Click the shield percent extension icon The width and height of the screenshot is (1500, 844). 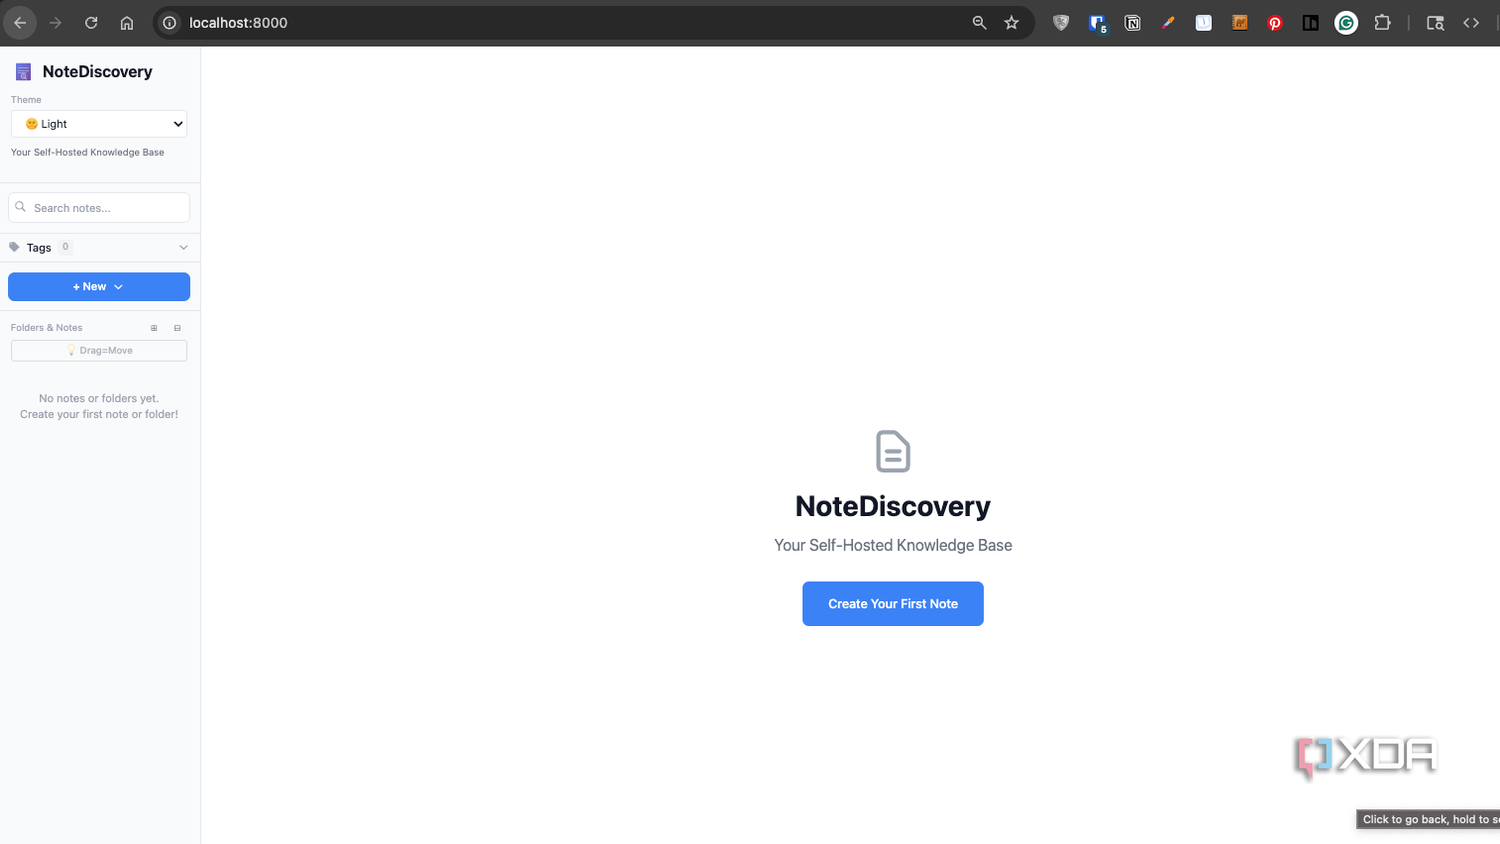click(x=1061, y=23)
